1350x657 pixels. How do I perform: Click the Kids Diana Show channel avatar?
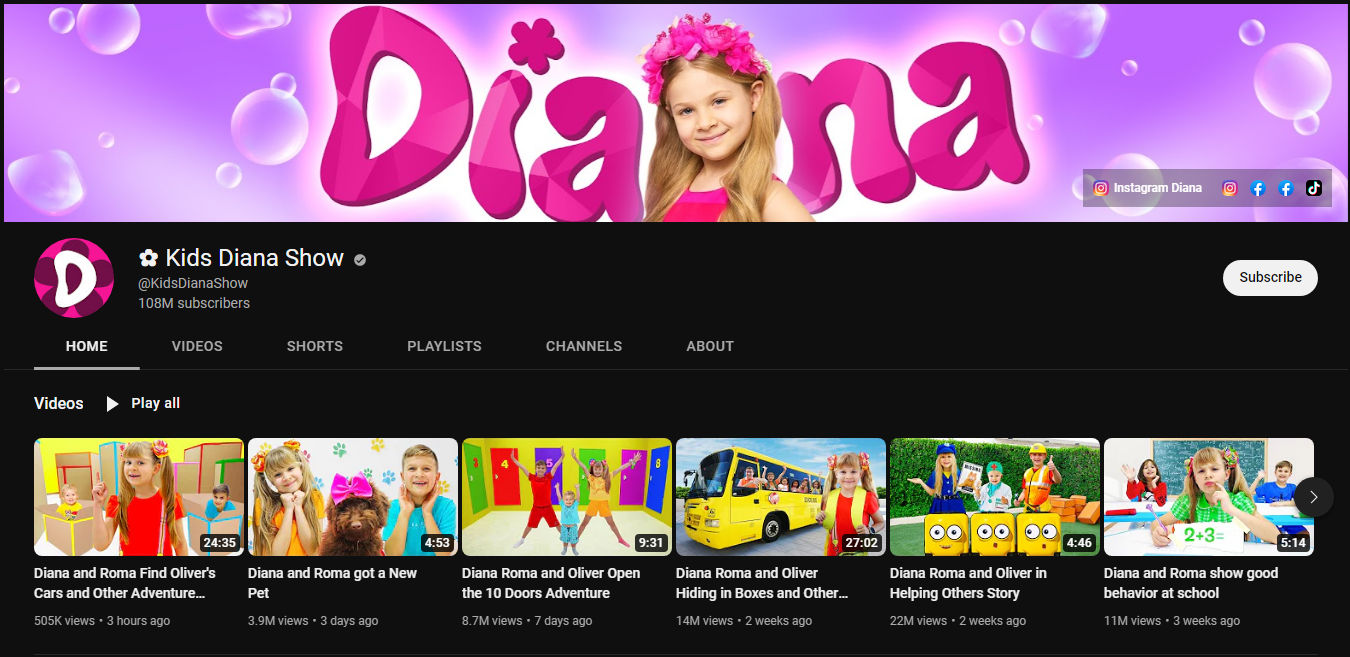tap(74, 278)
